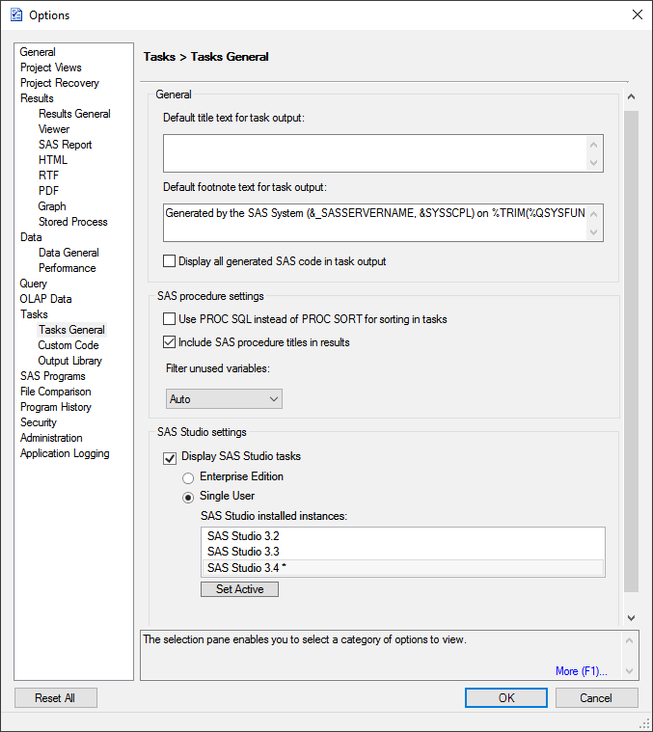The image size is (653, 732).
Task: Select SAS Programs category
Action: coord(52,375)
